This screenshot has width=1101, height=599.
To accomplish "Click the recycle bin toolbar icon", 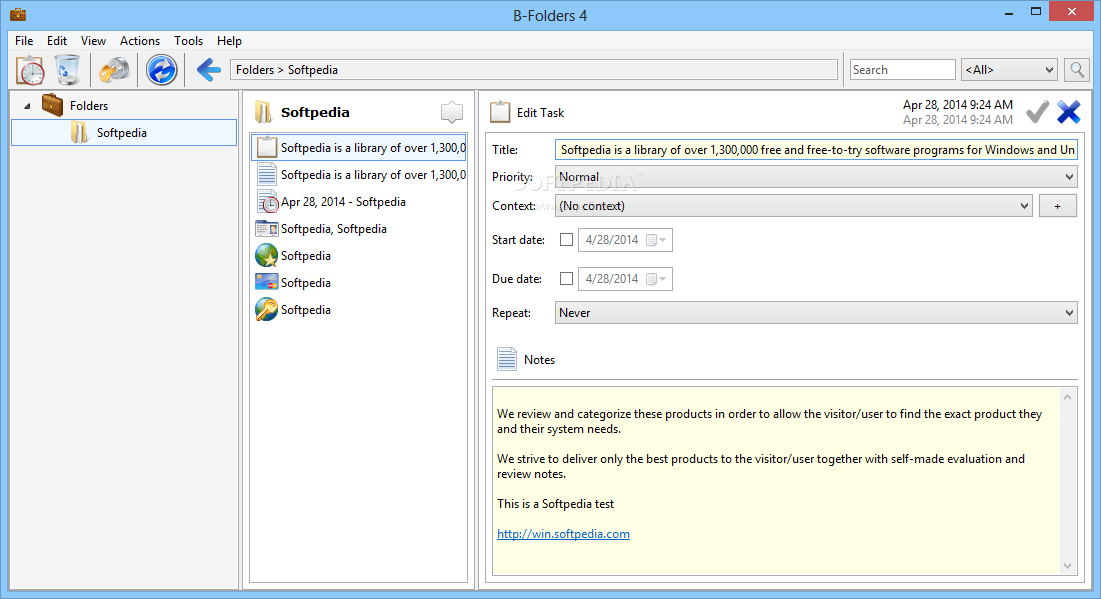I will pos(67,70).
